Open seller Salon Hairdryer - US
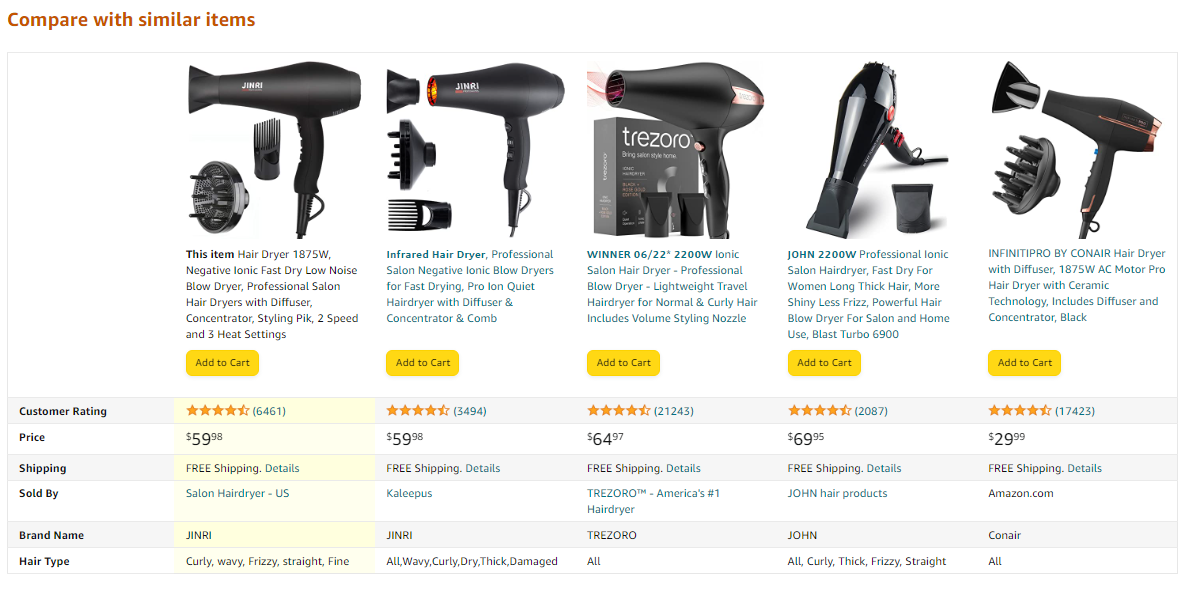The image size is (1193, 596). point(237,493)
